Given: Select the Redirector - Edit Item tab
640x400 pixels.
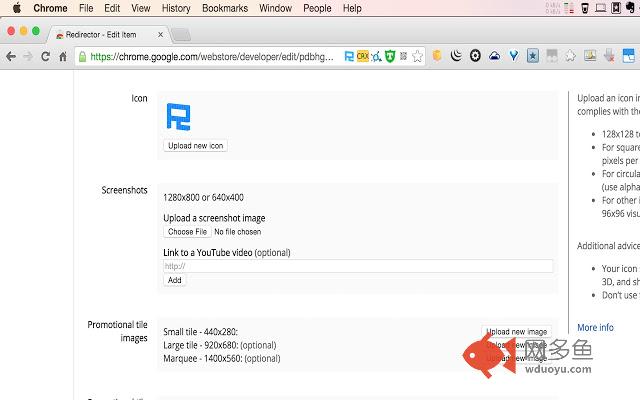Looking at the screenshot, I should coord(100,34).
